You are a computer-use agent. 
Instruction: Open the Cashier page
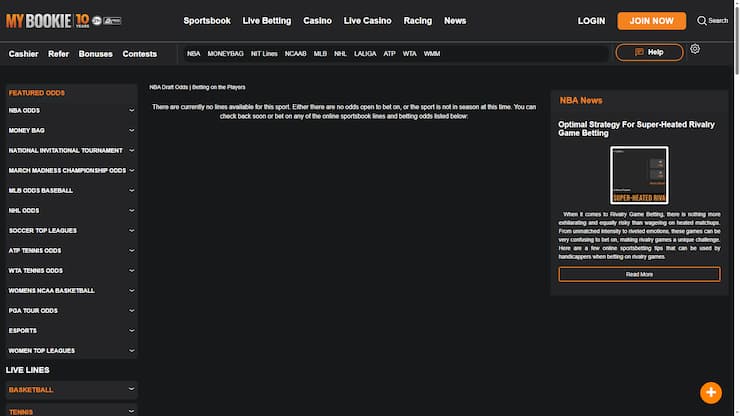tap(23, 54)
